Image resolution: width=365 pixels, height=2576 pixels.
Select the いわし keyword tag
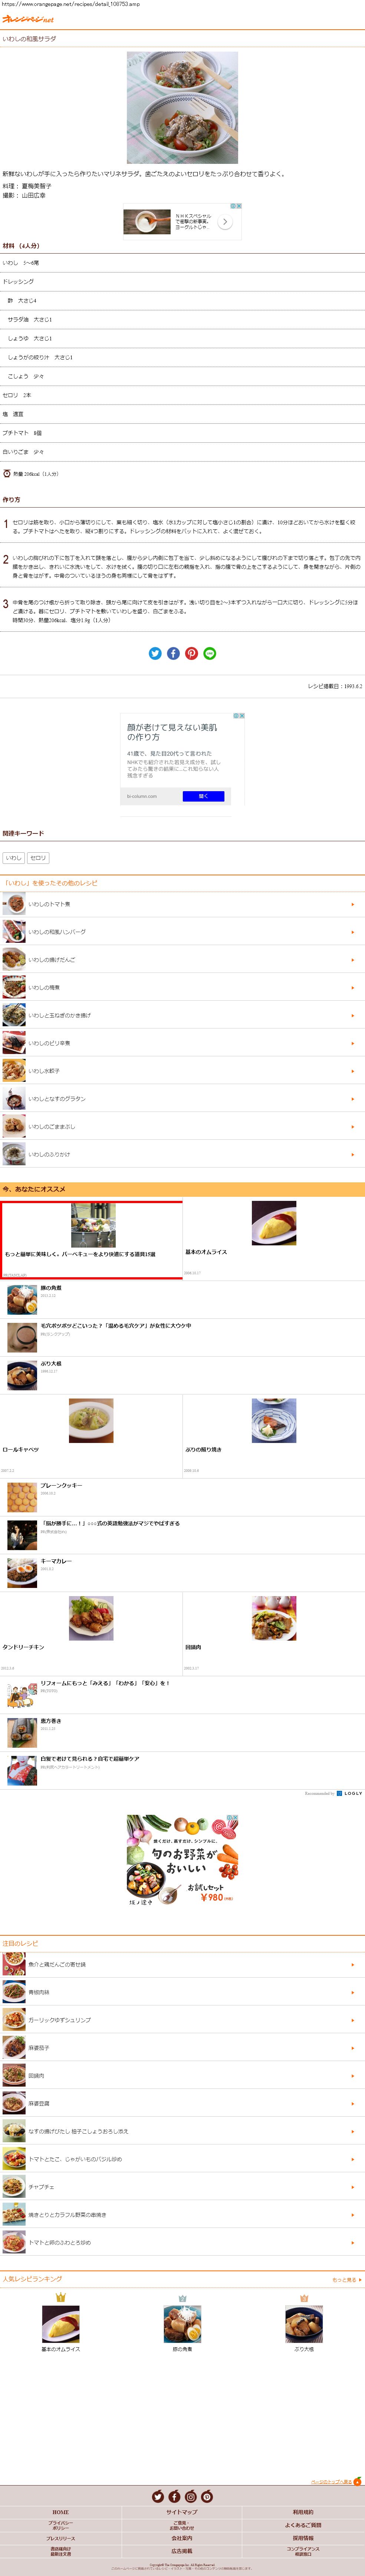[13, 858]
